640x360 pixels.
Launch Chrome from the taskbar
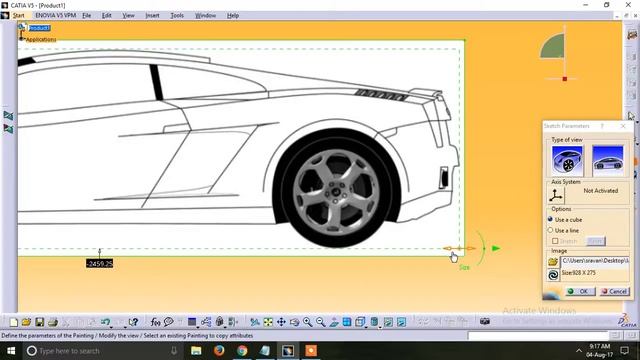[x=242, y=351]
